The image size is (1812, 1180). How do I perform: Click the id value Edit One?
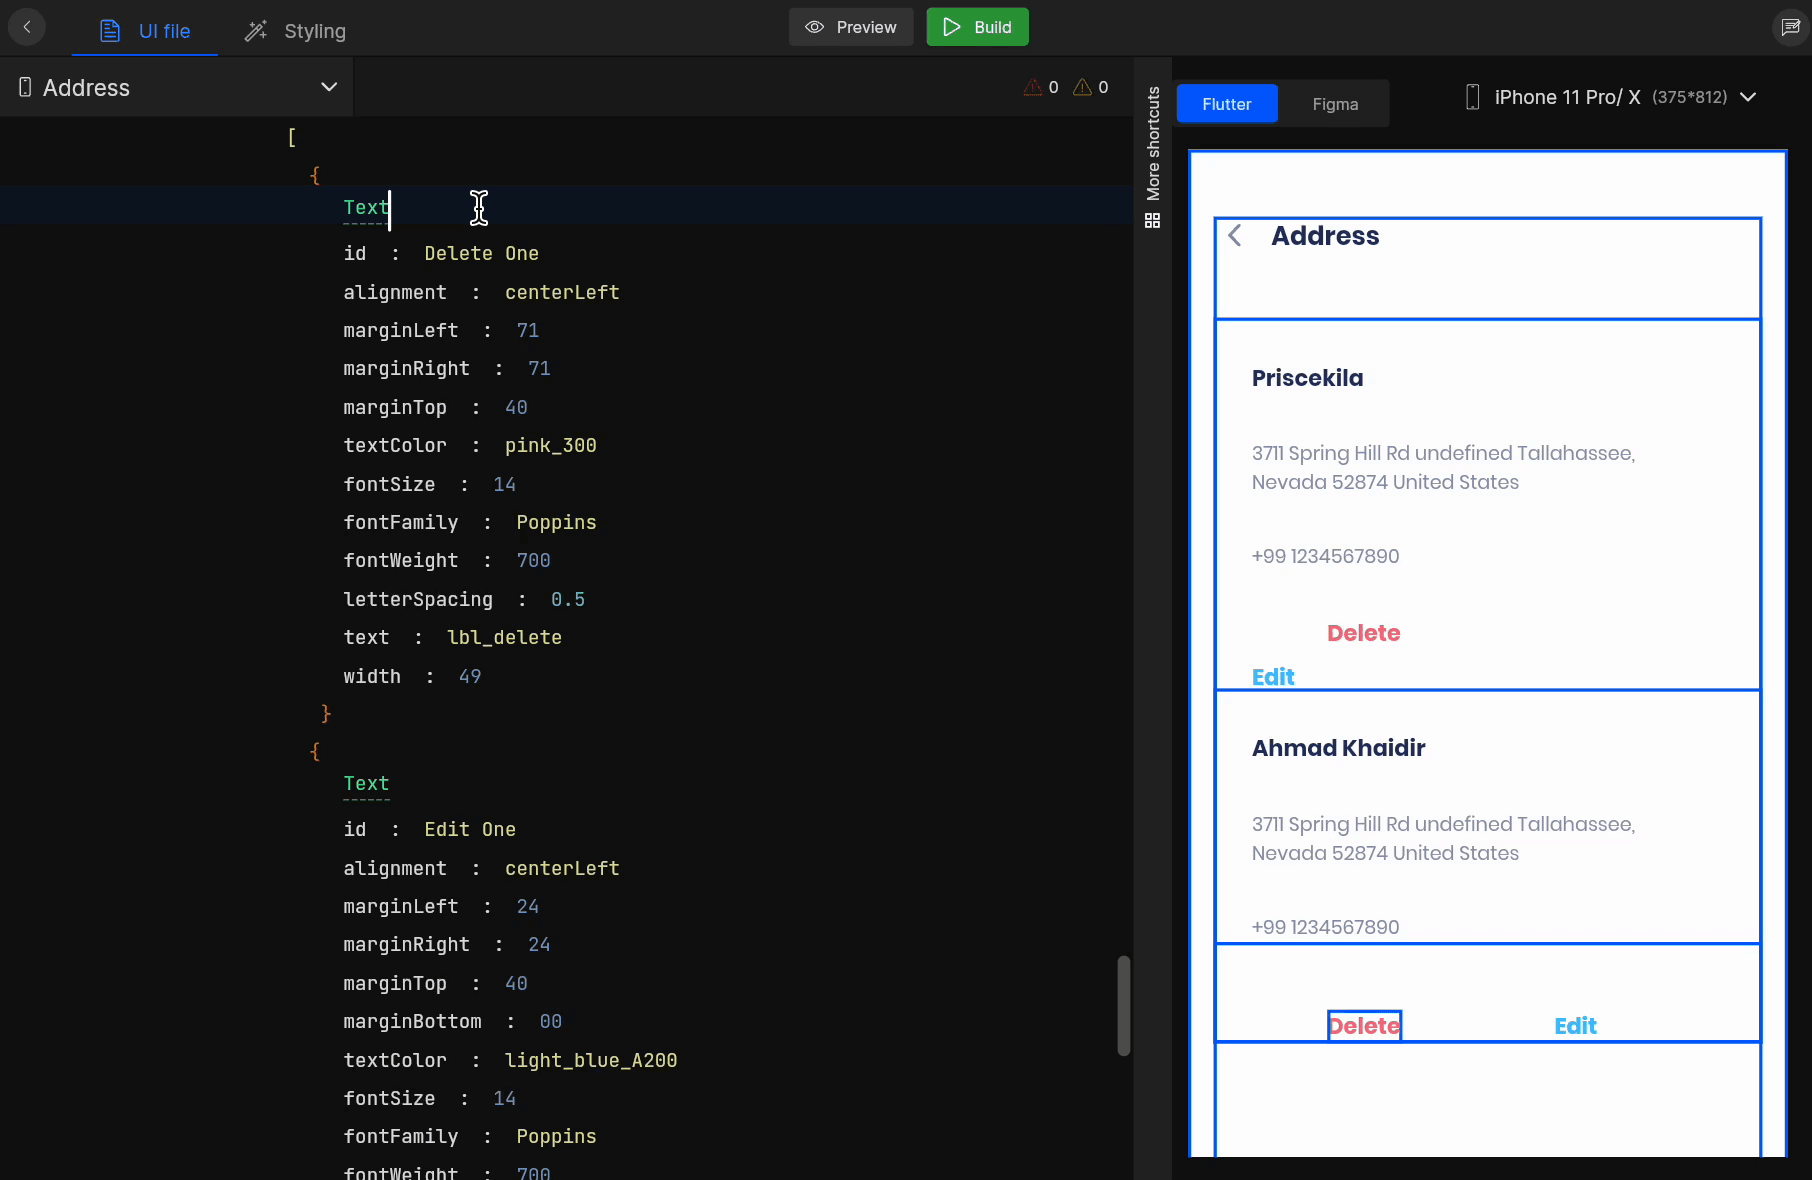pyautogui.click(x=470, y=830)
